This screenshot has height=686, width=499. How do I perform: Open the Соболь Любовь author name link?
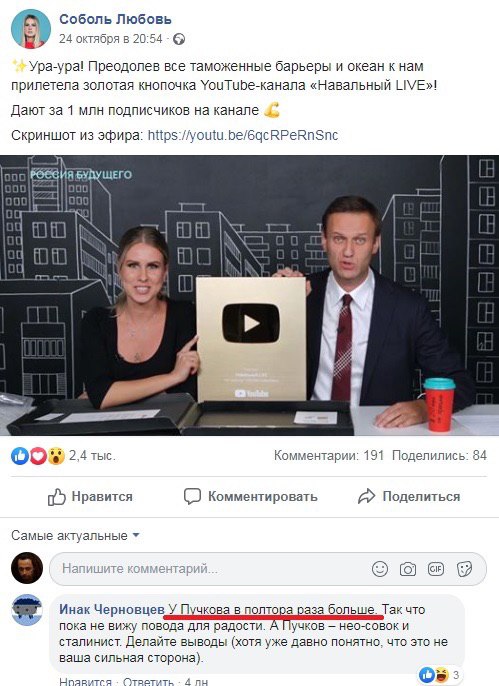coord(115,19)
